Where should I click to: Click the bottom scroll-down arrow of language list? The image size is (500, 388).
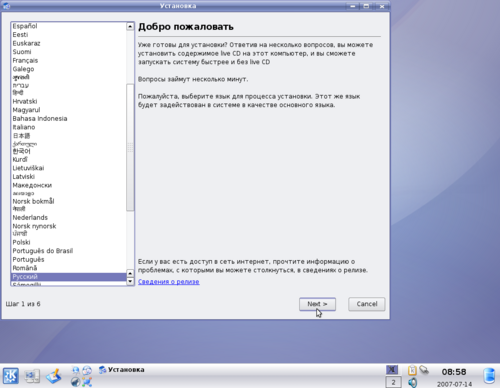pos(130,282)
